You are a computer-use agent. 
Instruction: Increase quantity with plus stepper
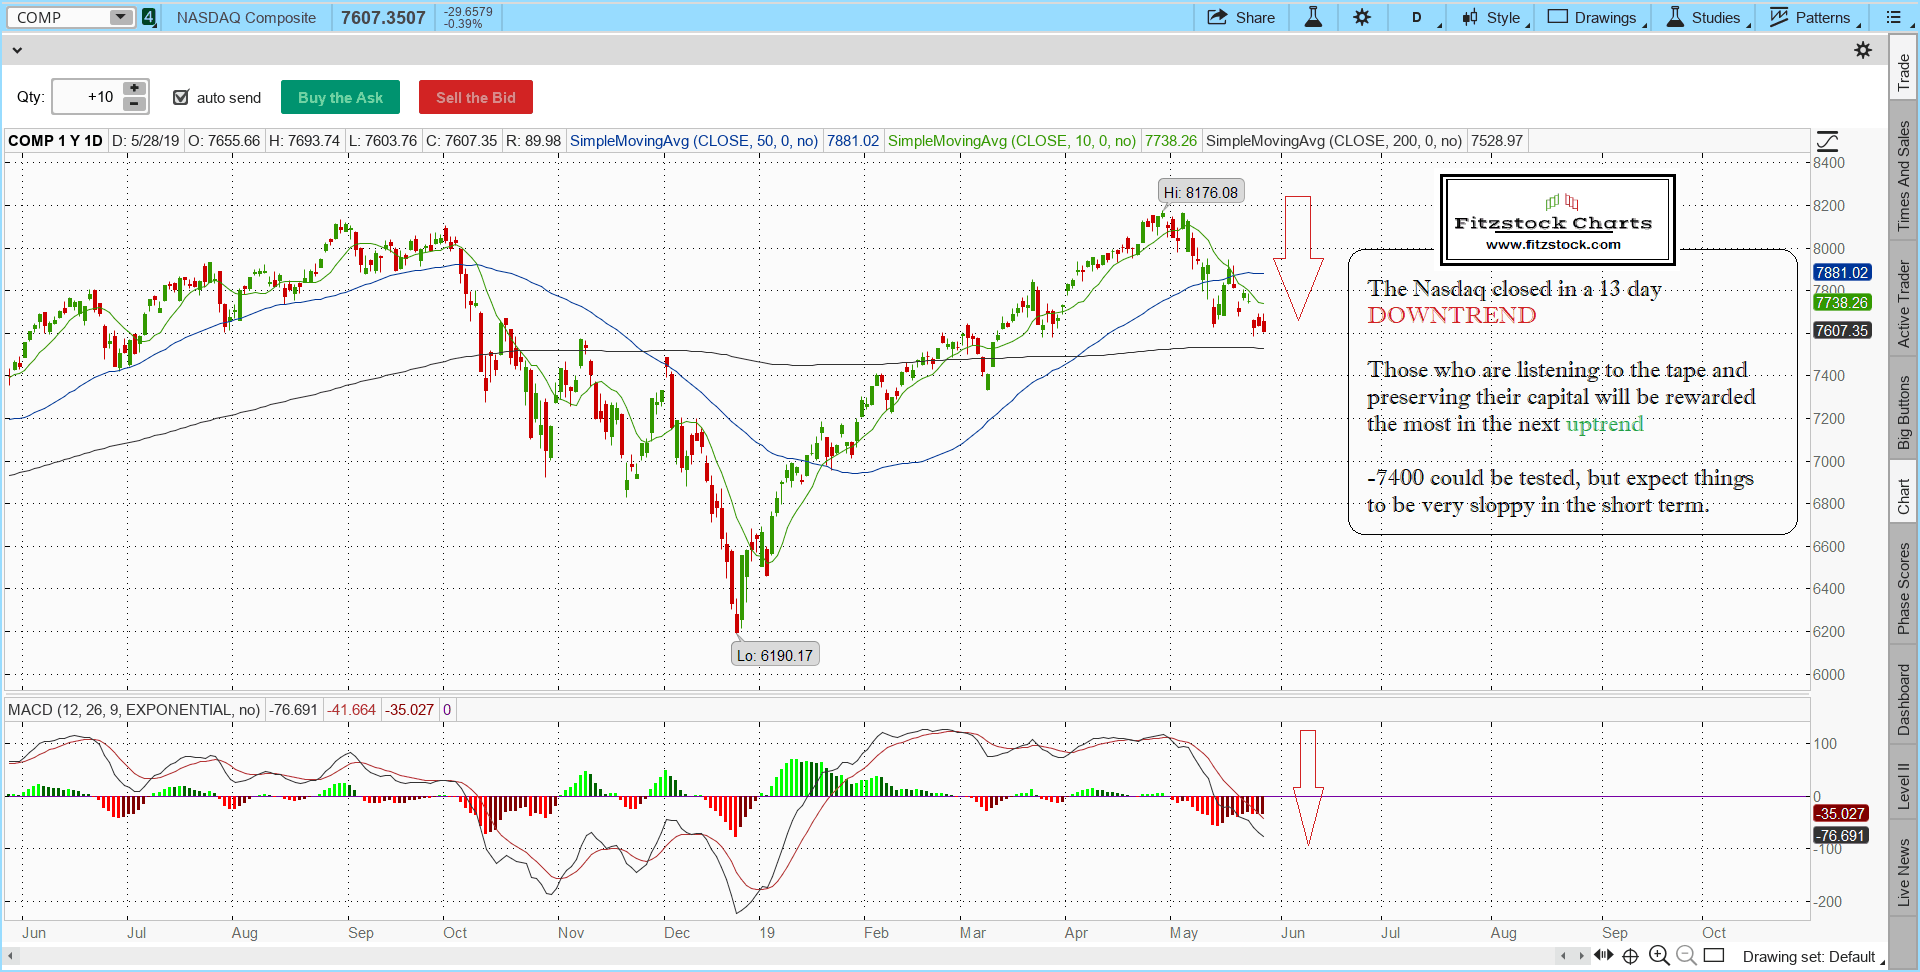pos(134,89)
